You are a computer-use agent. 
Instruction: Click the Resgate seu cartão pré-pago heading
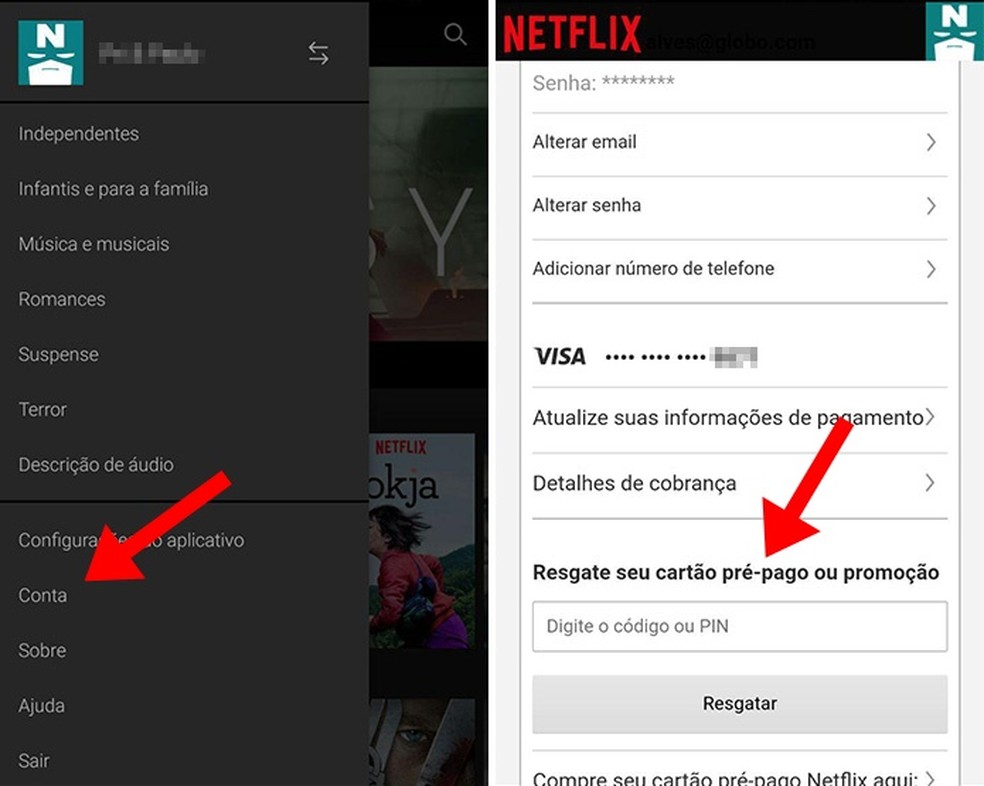tap(735, 573)
